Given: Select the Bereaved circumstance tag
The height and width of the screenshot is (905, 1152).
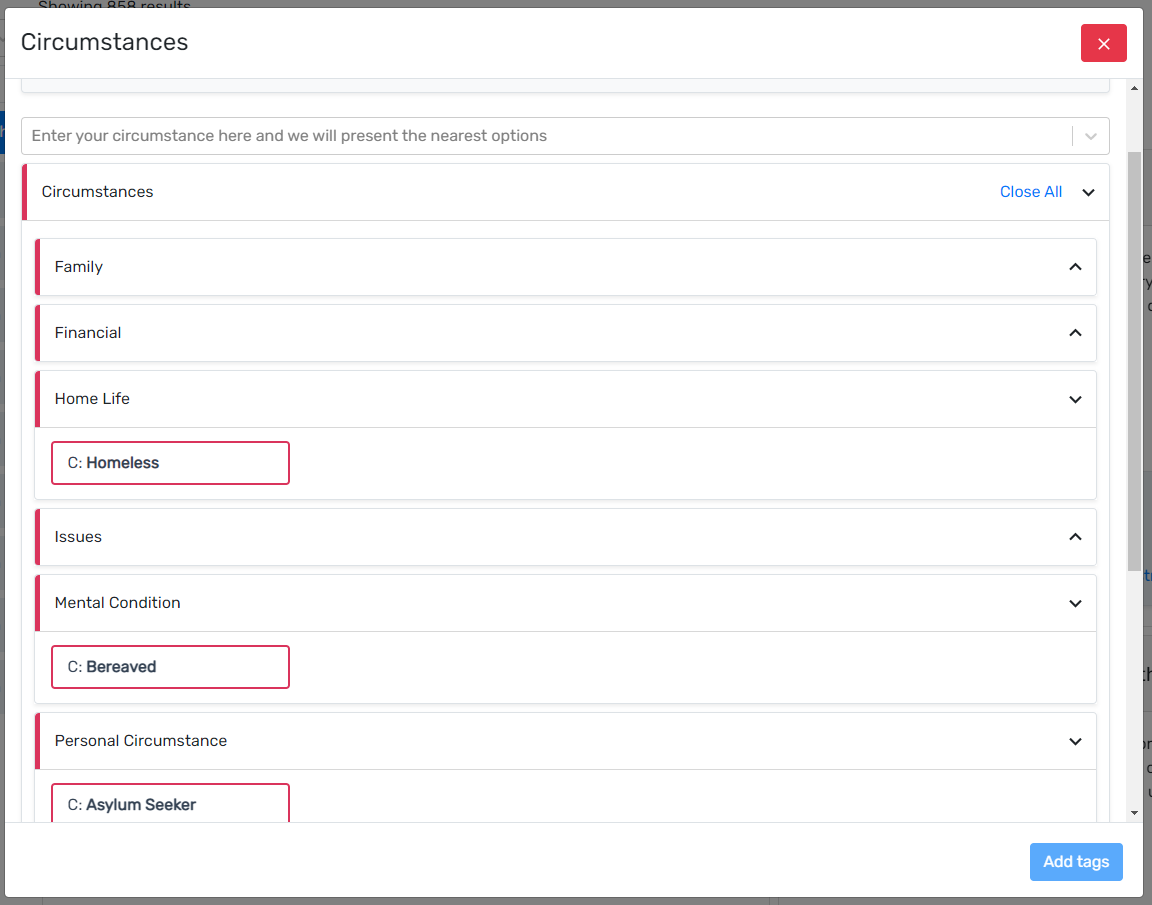Looking at the screenshot, I should (x=170, y=667).
